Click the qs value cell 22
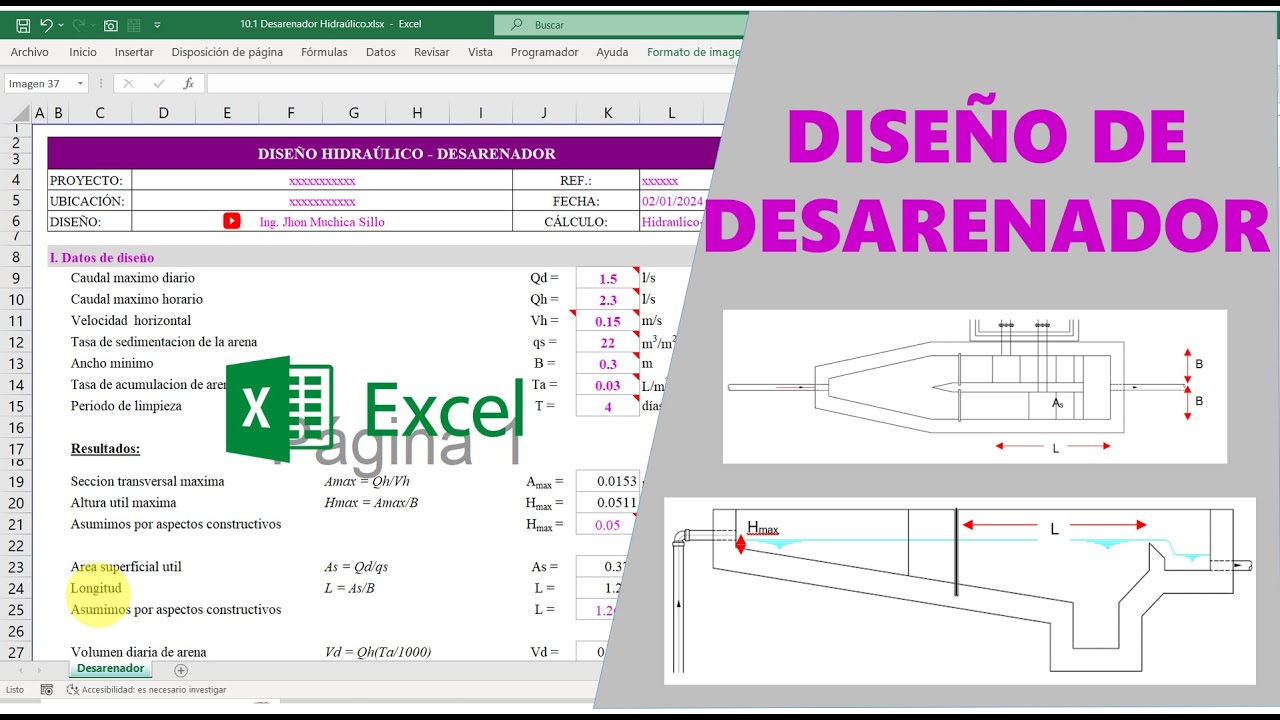 point(608,342)
